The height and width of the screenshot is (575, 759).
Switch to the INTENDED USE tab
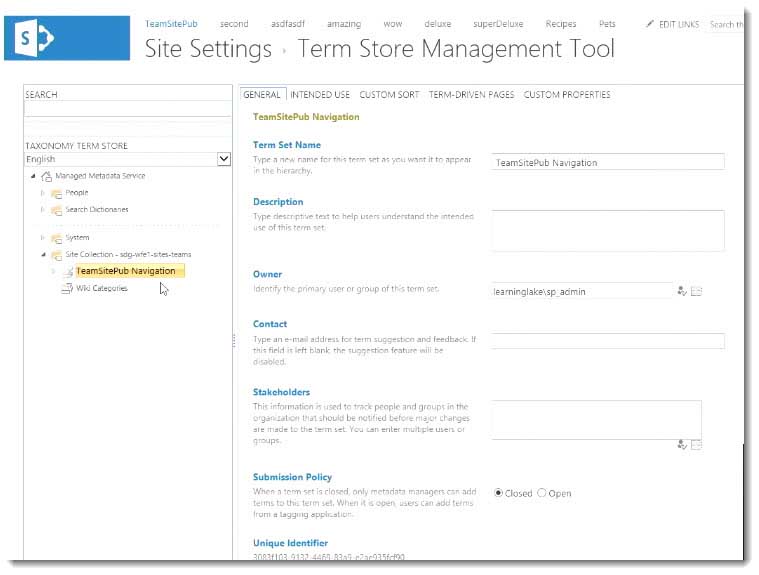point(320,95)
